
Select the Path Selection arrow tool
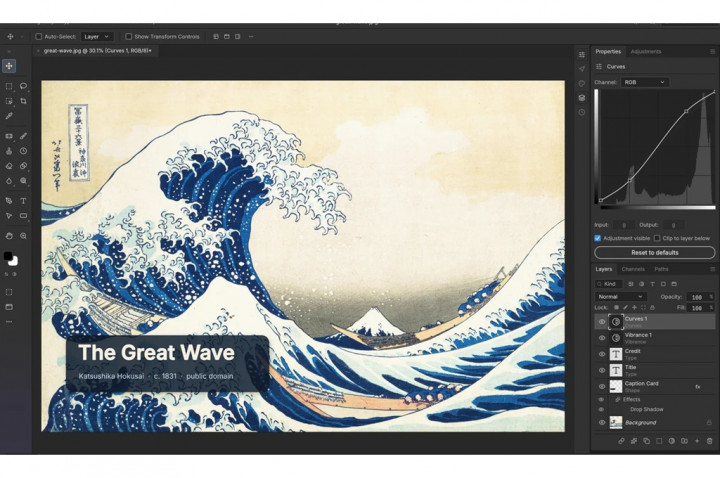(9, 216)
